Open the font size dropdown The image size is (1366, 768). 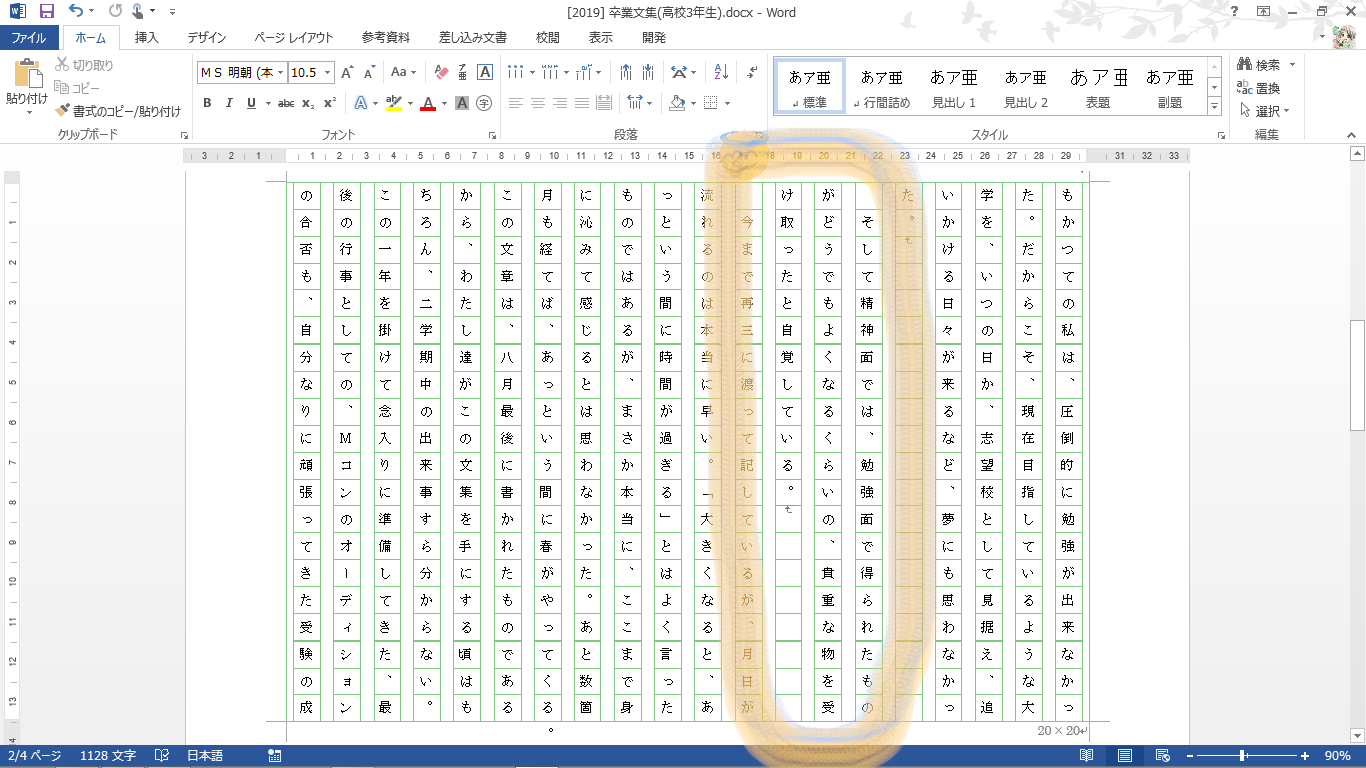[327, 72]
